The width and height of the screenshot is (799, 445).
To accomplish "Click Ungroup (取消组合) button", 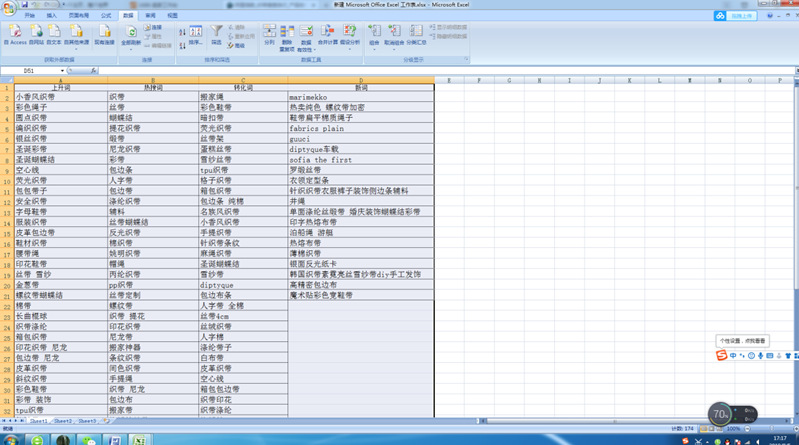I will coord(394,37).
